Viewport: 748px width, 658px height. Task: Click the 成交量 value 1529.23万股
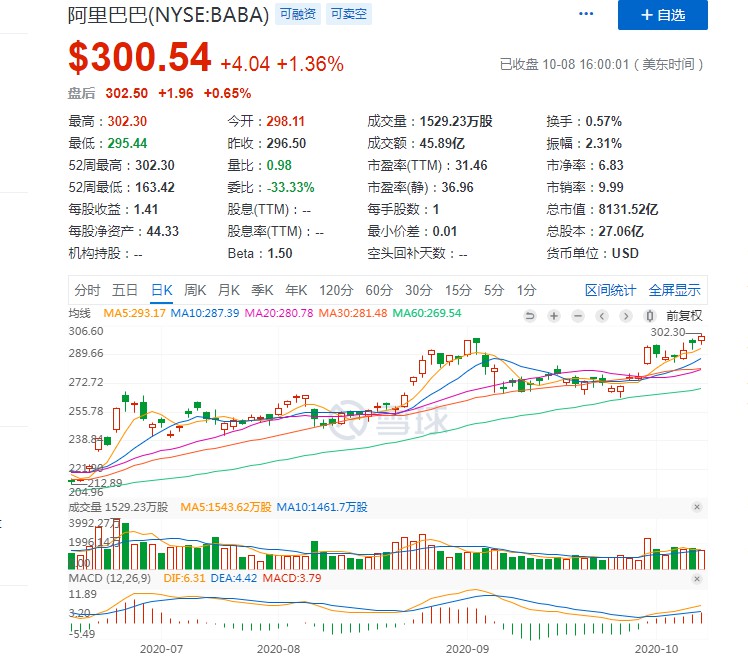pyautogui.click(x=456, y=121)
